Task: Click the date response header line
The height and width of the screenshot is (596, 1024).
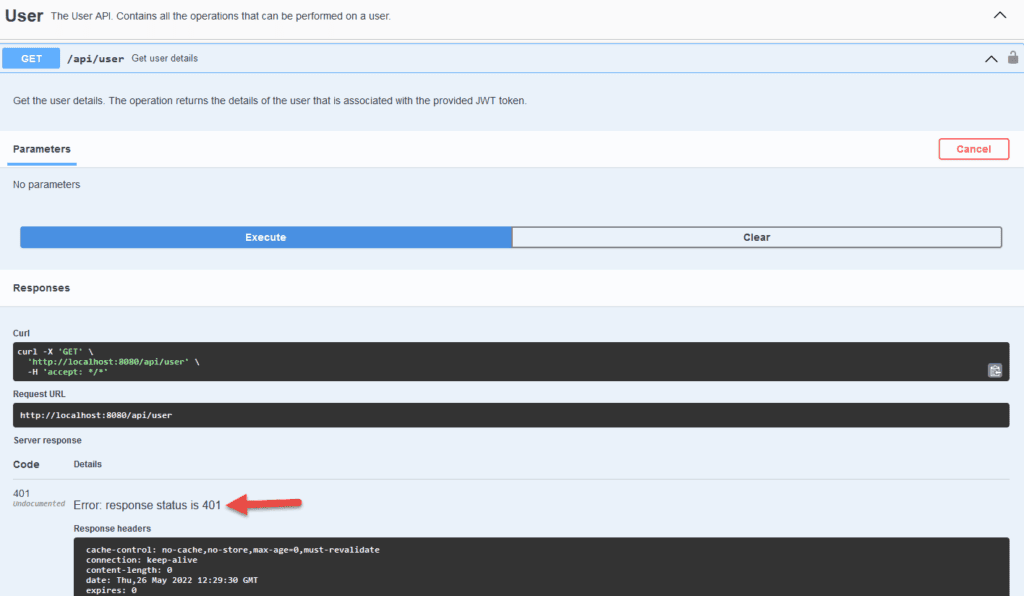Action: click(172, 580)
